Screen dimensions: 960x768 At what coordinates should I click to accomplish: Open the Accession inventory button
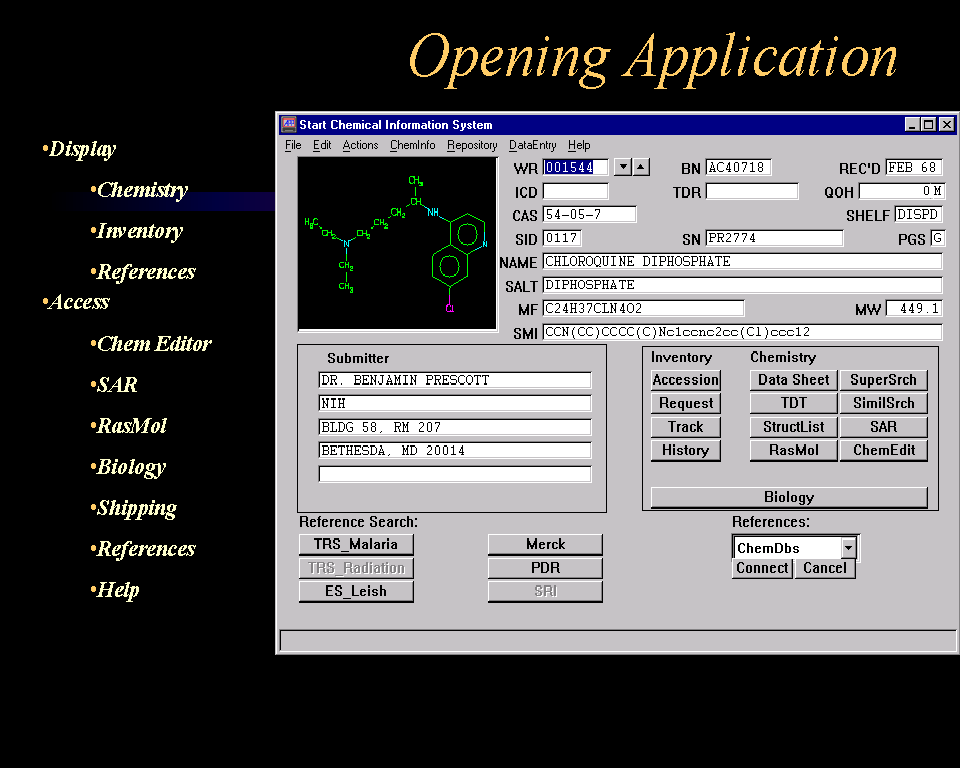(685, 380)
